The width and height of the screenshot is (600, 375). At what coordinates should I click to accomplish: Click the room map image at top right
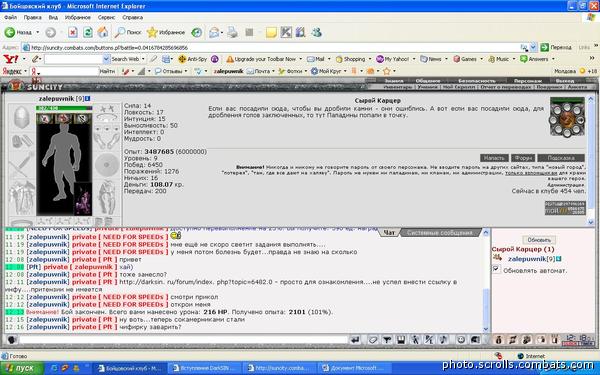pyautogui.click(x=567, y=117)
